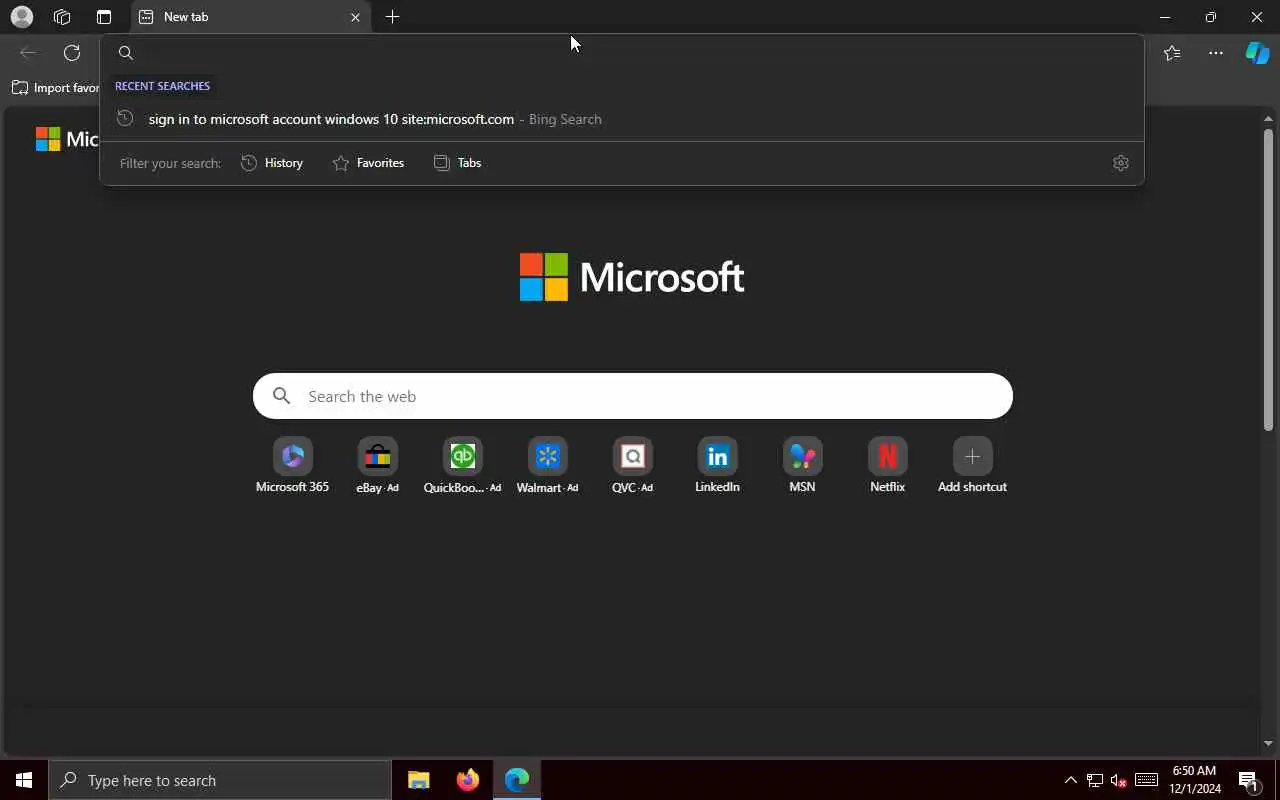This screenshot has width=1280, height=800.
Task: Click the scrollbar down arrow
Action: click(x=1268, y=743)
